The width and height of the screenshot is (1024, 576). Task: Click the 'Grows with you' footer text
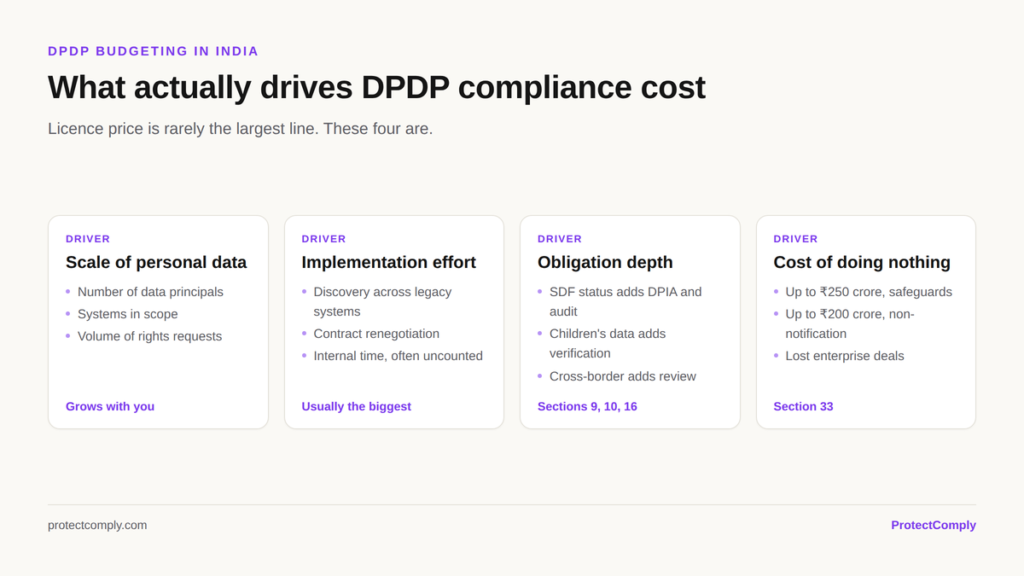tap(110, 406)
